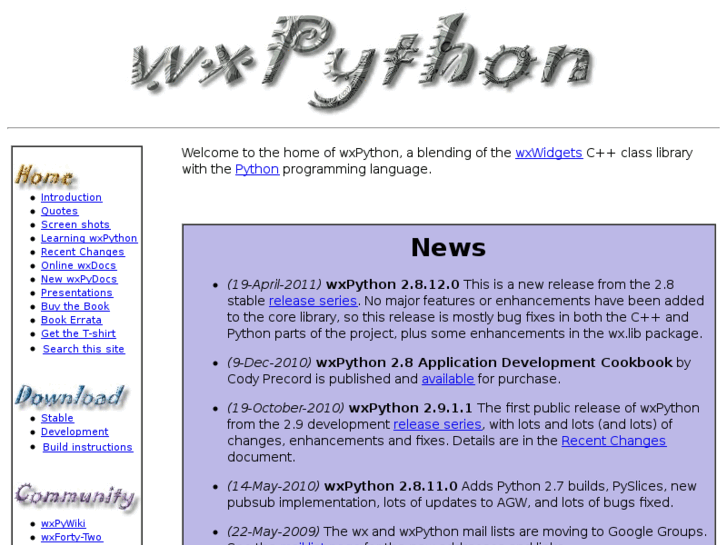Open the Quotes page
The image size is (727, 545).
pyautogui.click(x=59, y=211)
